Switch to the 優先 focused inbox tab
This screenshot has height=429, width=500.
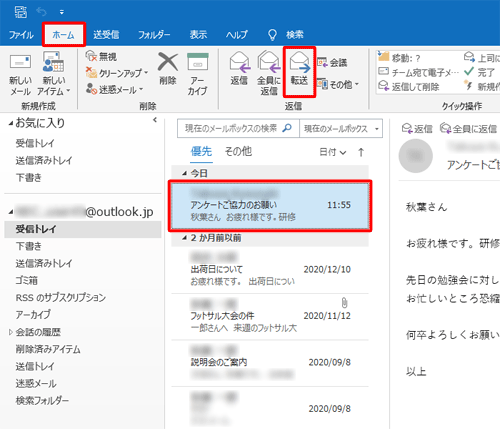tap(201, 152)
